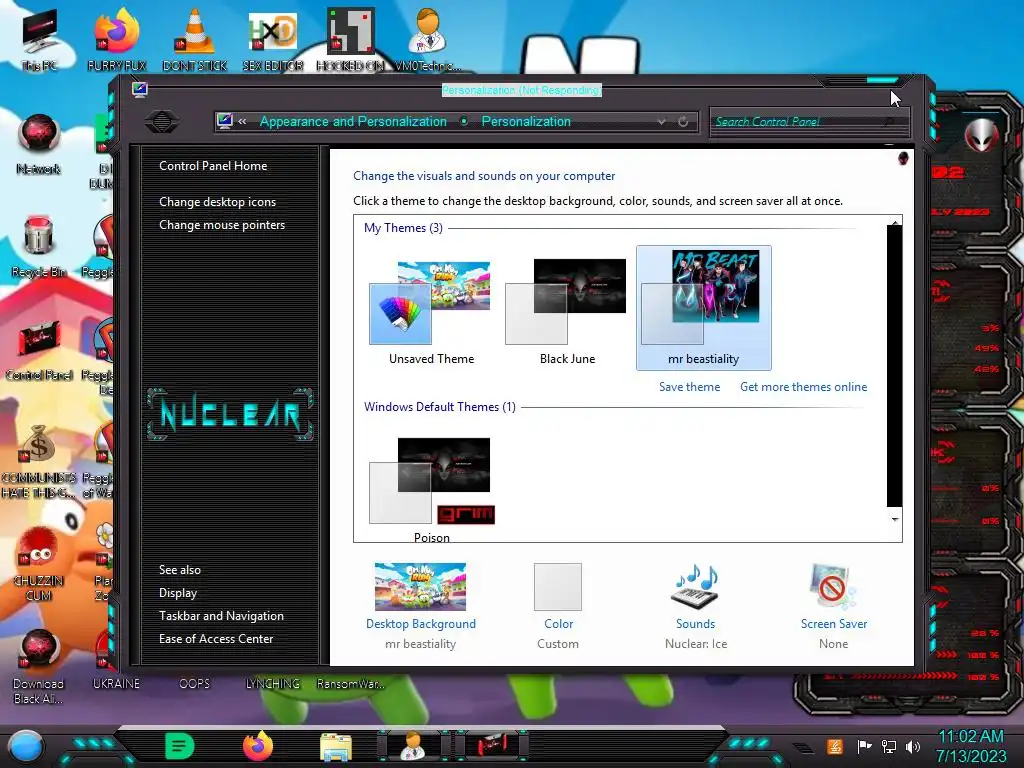Click the back navigation orb button
This screenshot has width=1024, height=768.
[162, 121]
